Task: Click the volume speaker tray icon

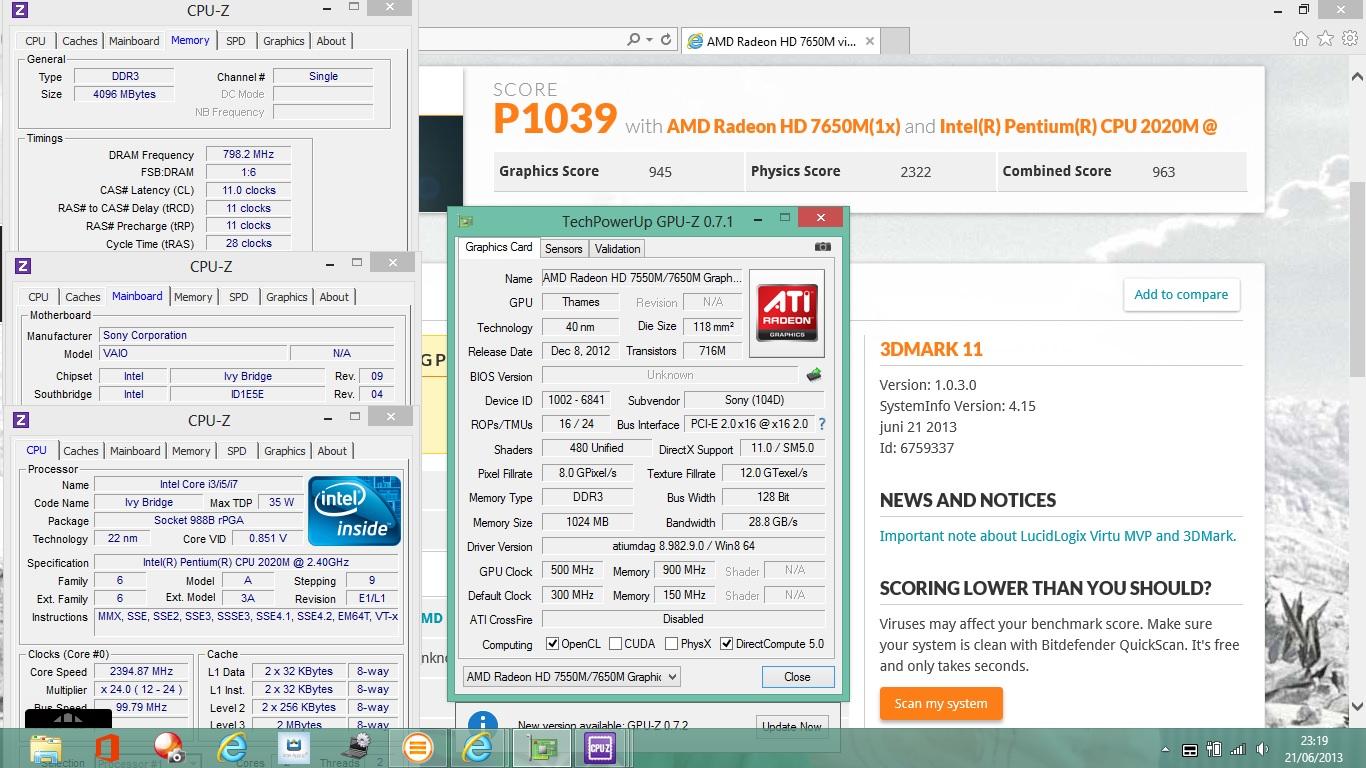Action: click(1262, 750)
